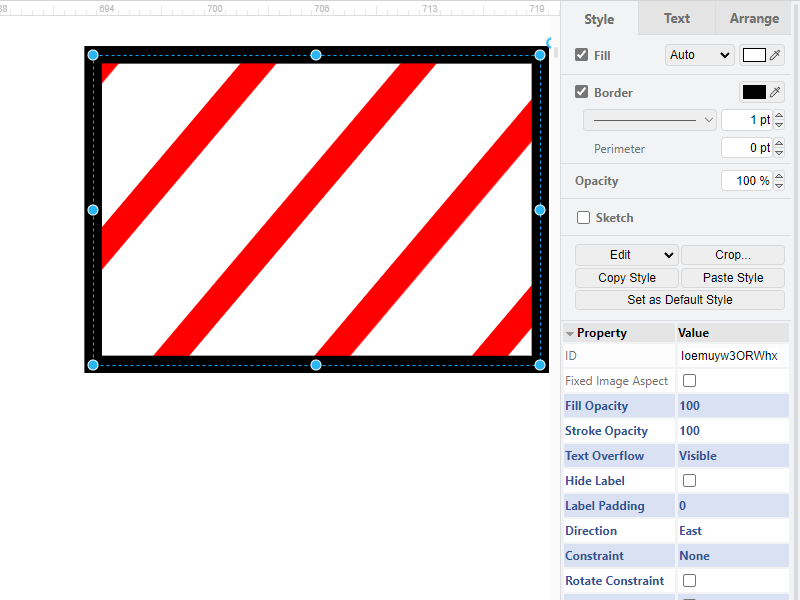Pick border color with the eyedropper icon
This screenshot has height=600, width=800.
pyautogui.click(x=775, y=92)
